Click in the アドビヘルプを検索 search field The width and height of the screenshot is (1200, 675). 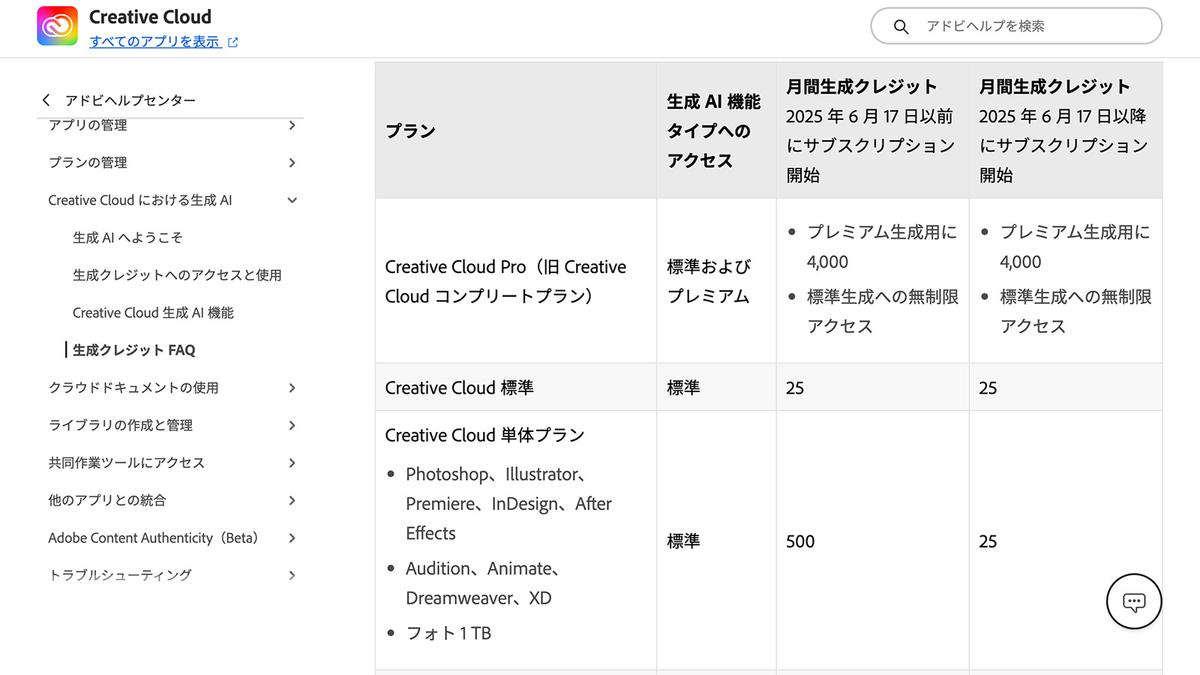pos(1030,27)
